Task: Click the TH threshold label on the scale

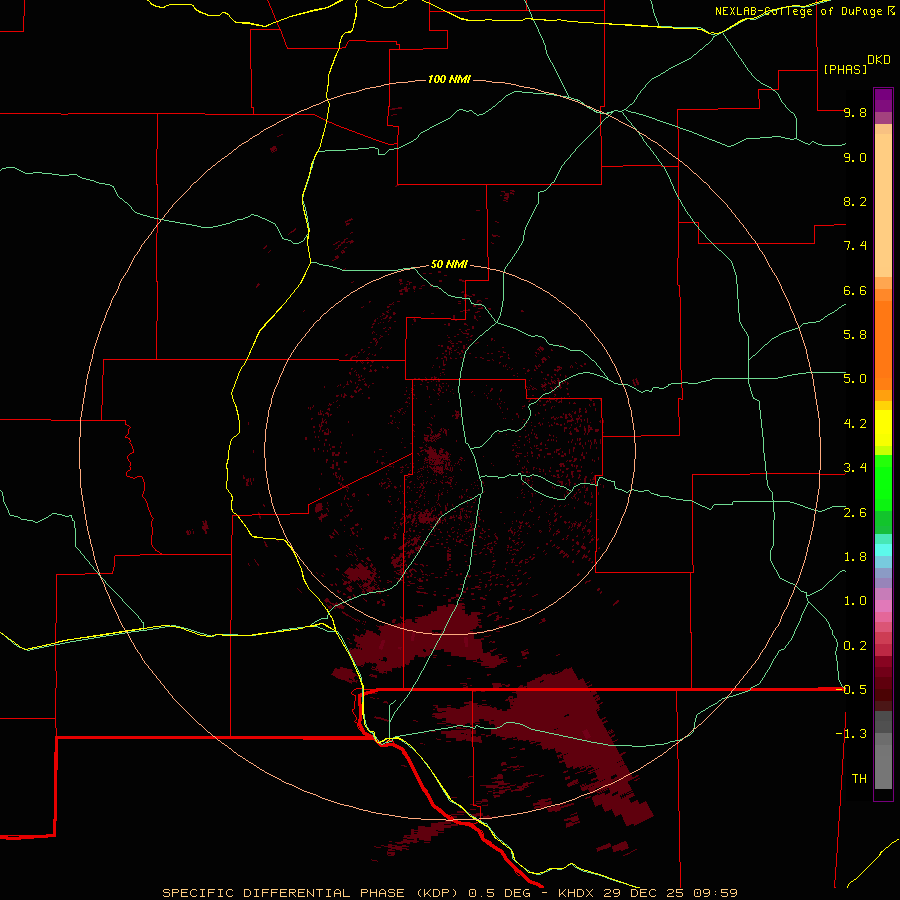Action: tap(859, 779)
